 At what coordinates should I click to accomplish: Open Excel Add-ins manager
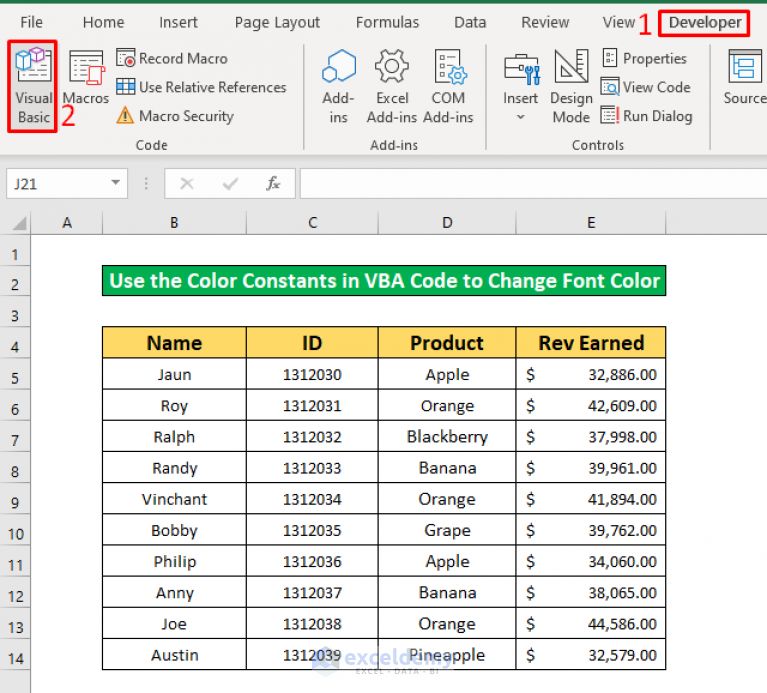coord(392,87)
